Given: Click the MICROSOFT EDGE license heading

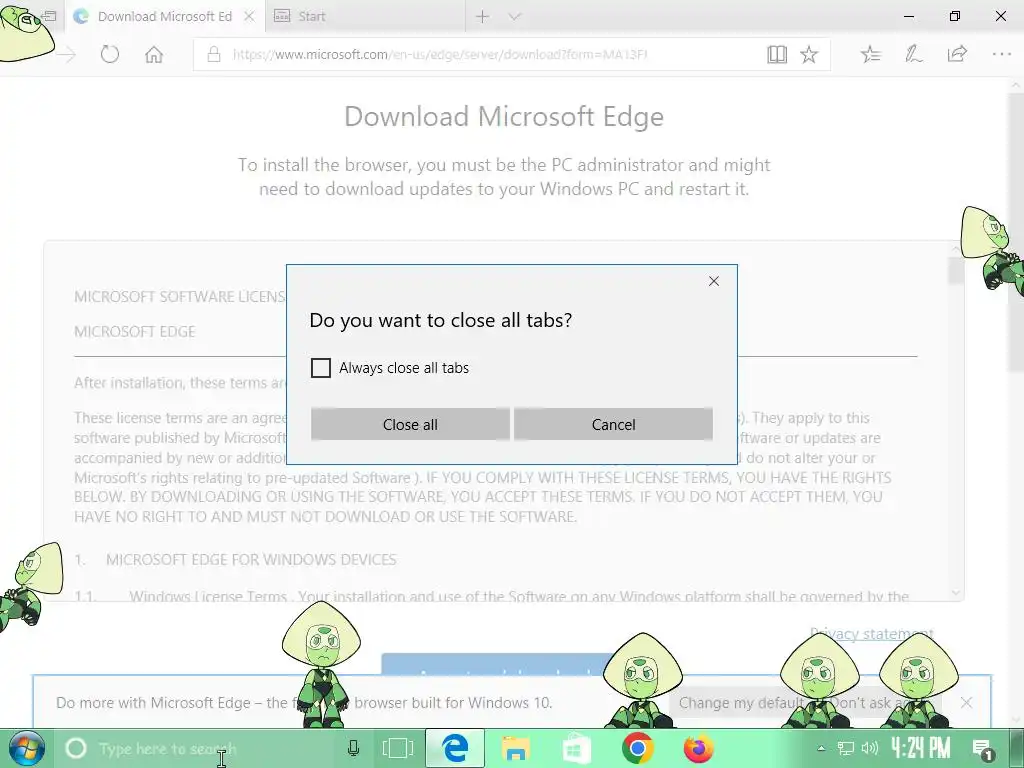Looking at the screenshot, I should click(x=135, y=332).
